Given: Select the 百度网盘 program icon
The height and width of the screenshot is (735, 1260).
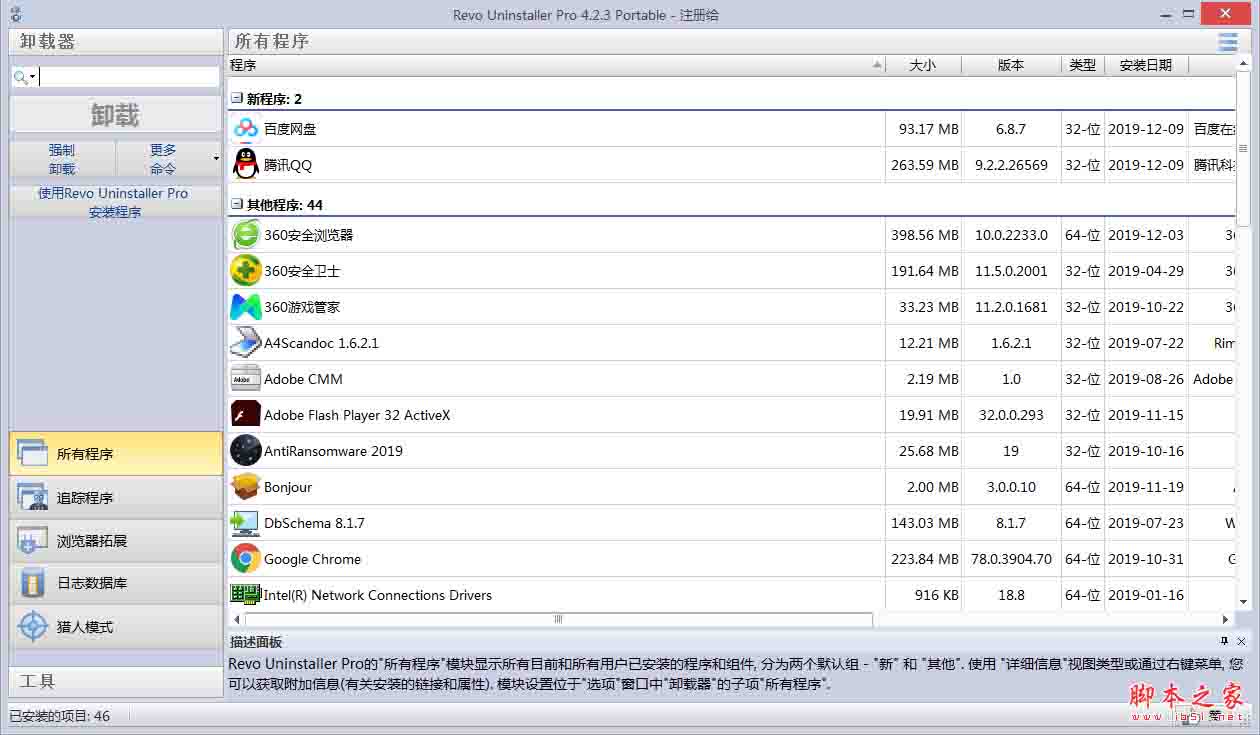Looking at the screenshot, I should coord(245,128).
